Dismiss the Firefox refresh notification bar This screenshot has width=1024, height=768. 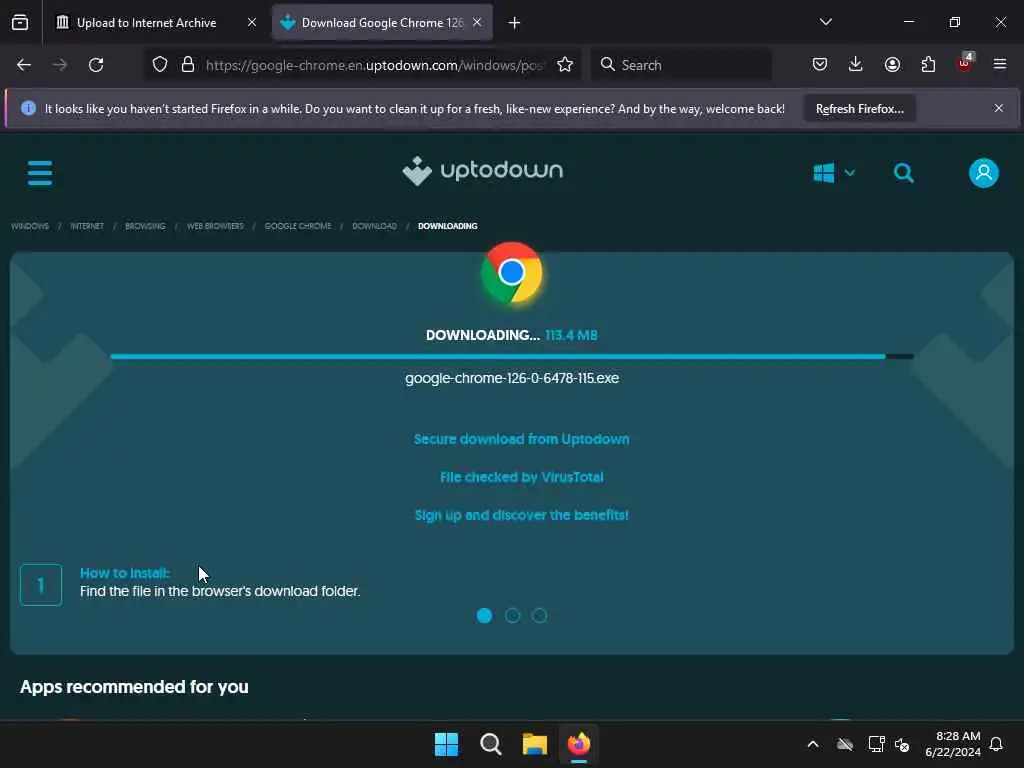tap(999, 108)
